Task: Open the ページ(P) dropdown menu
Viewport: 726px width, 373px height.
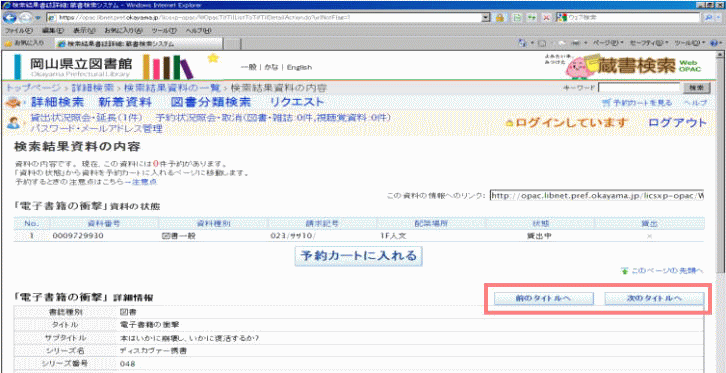Action: [x=608, y=43]
